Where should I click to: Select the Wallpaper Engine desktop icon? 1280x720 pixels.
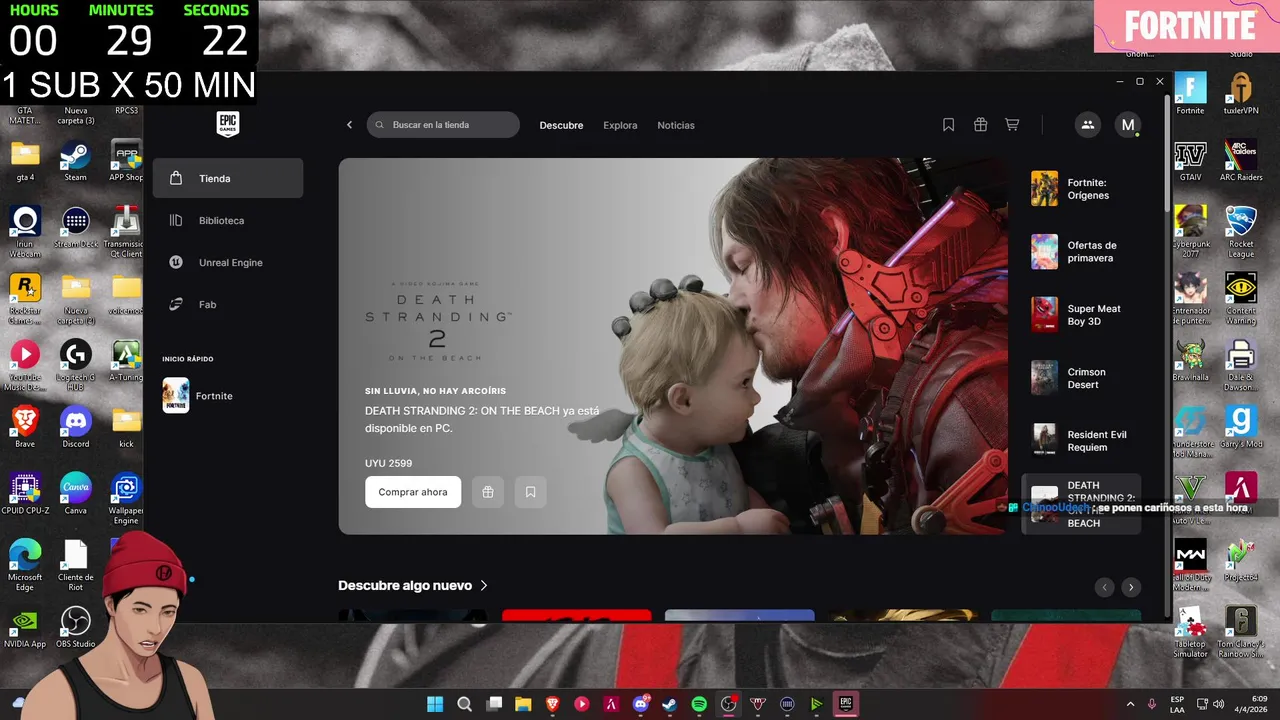click(x=126, y=499)
